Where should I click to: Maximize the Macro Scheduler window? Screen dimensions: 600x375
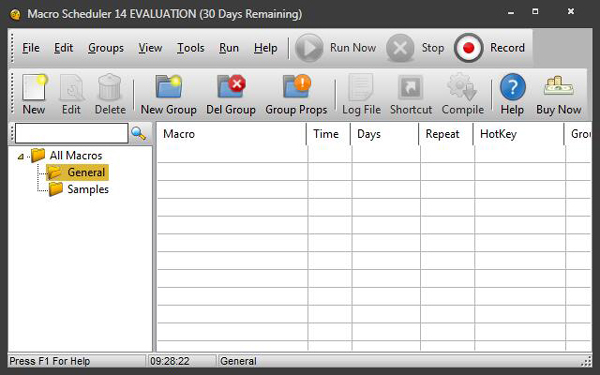coord(535,11)
